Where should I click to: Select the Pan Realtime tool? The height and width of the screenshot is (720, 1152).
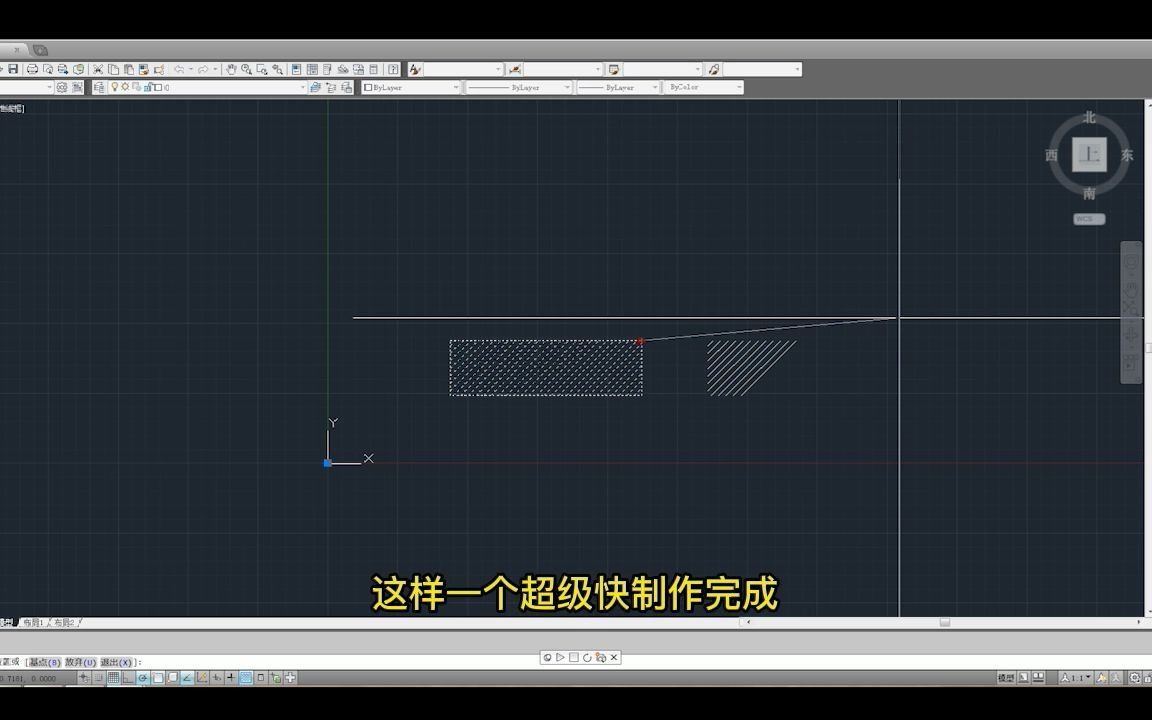click(x=231, y=69)
